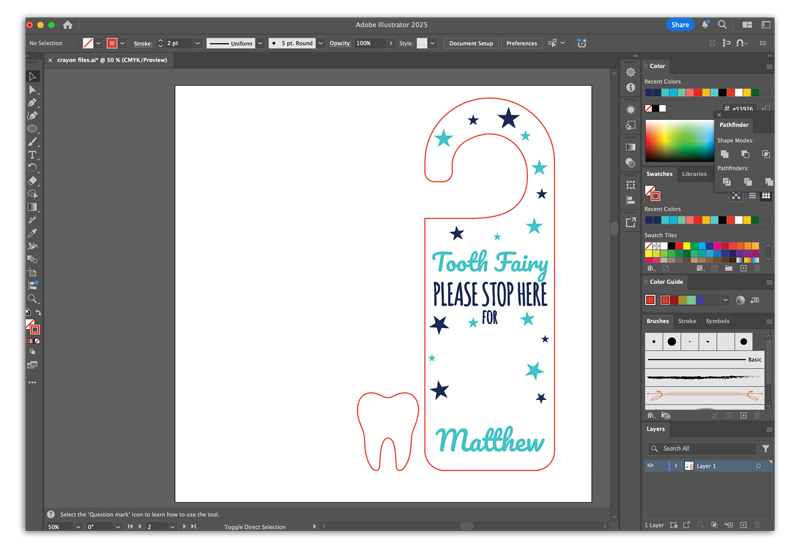
Task: Select crayon files.ai document tab
Action: pyautogui.click(x=112, y=60)
